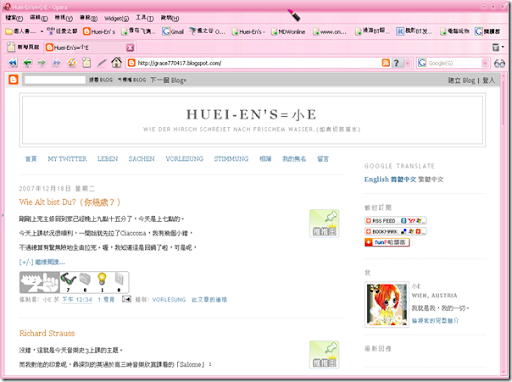Click the Blogger navbar search field
The height and width of the screenshot is (382, 512).
click(x=55, y=80)
